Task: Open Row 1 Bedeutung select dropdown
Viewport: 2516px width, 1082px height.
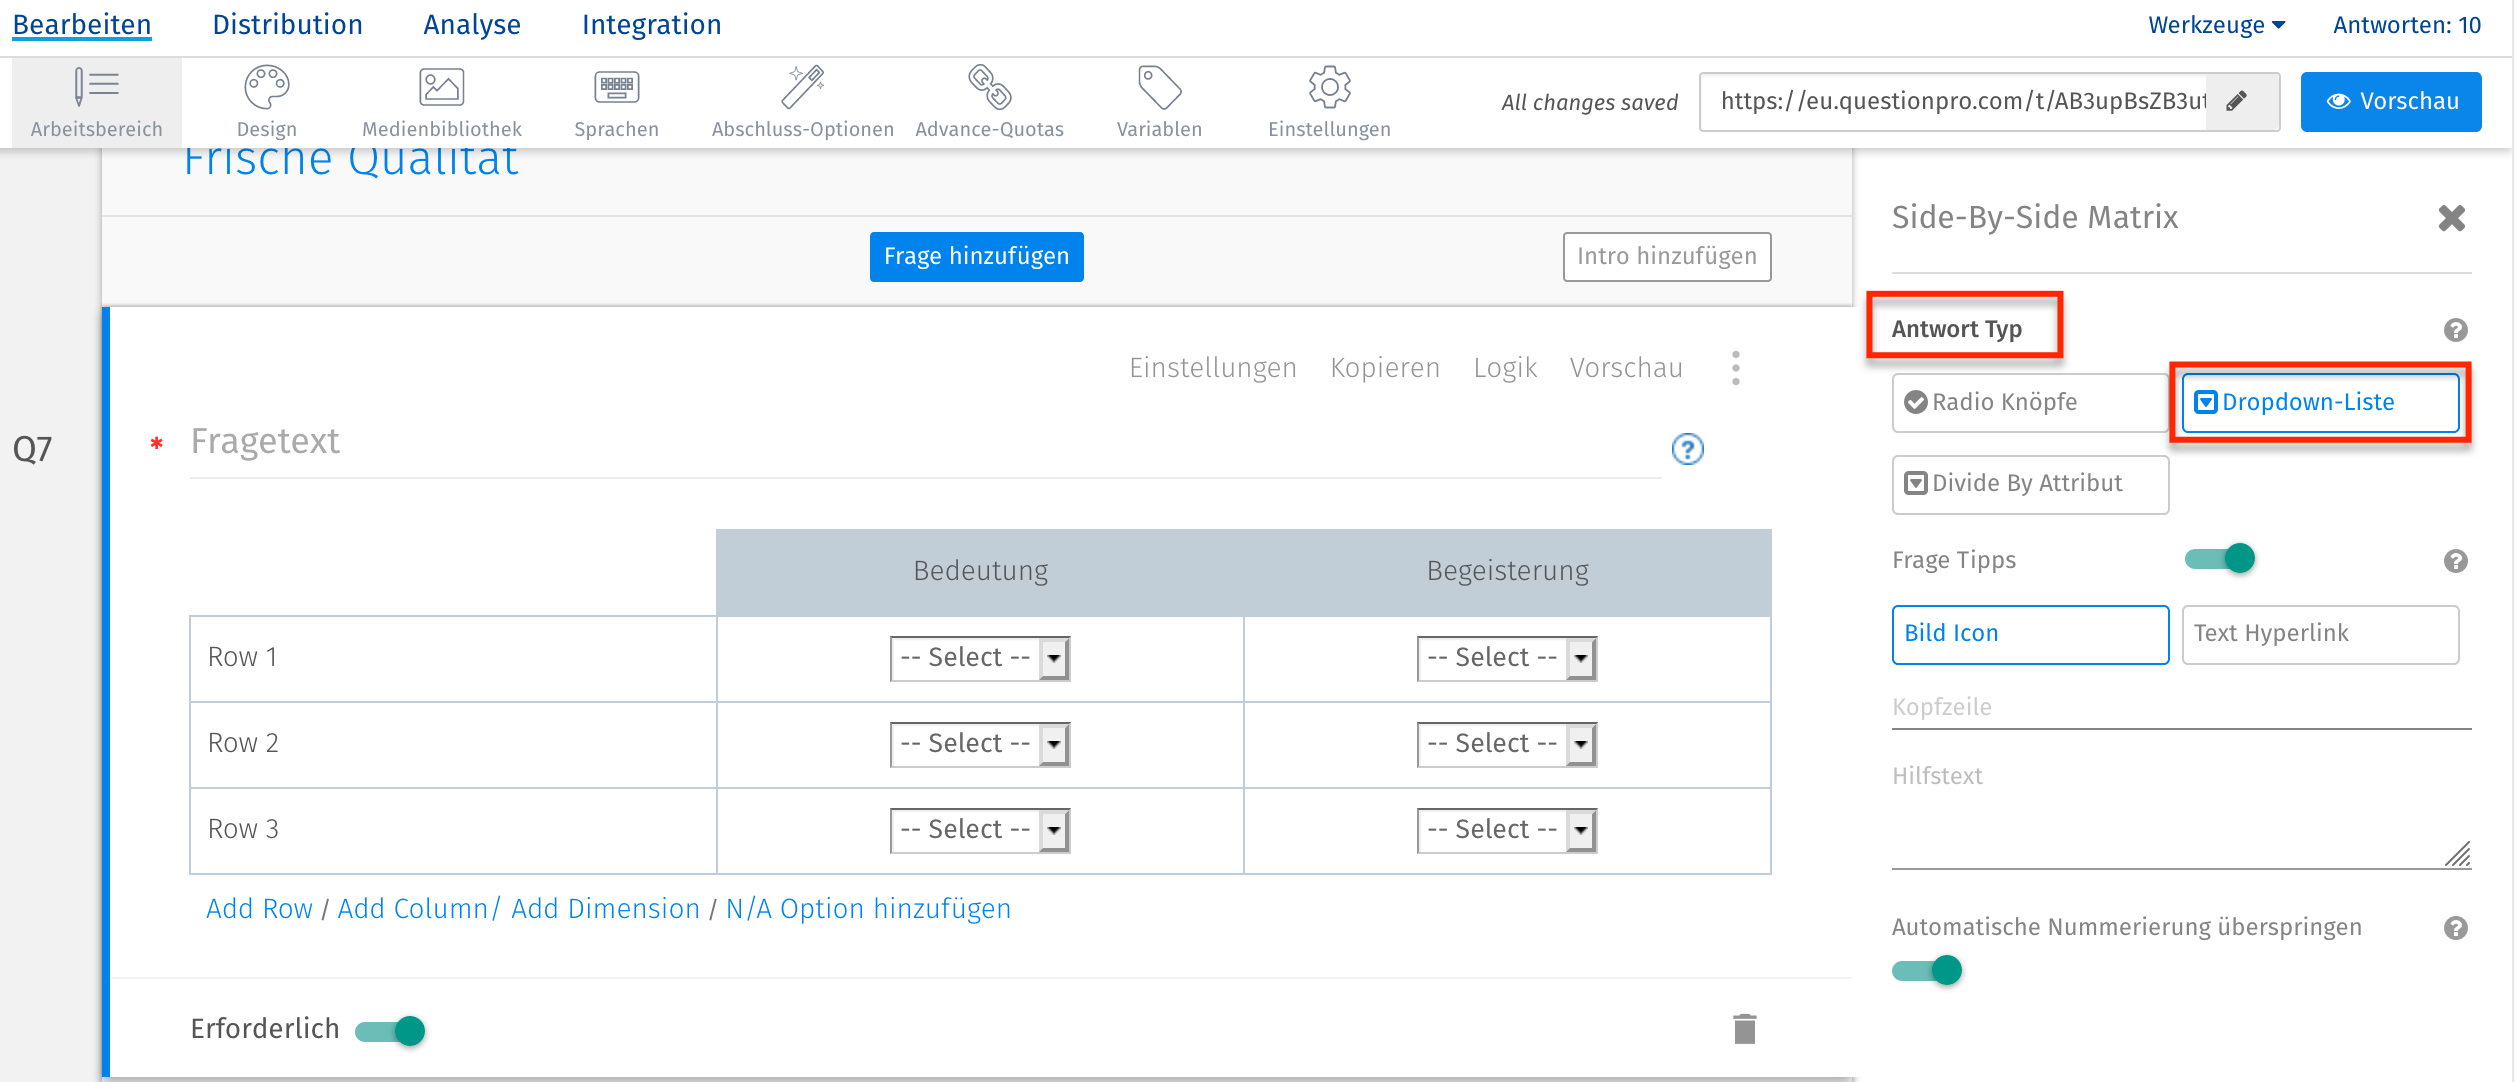Action: coord(980,657)
